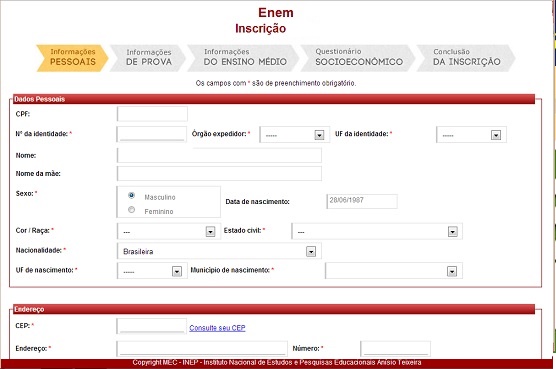The image size is (556, 369).
Task: Open the Município de nascimento dropdown
Action: pyautogui.click(x=394, y=271)
